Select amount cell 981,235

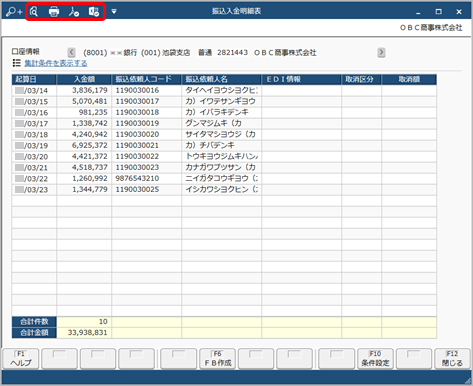click(84, 112)
